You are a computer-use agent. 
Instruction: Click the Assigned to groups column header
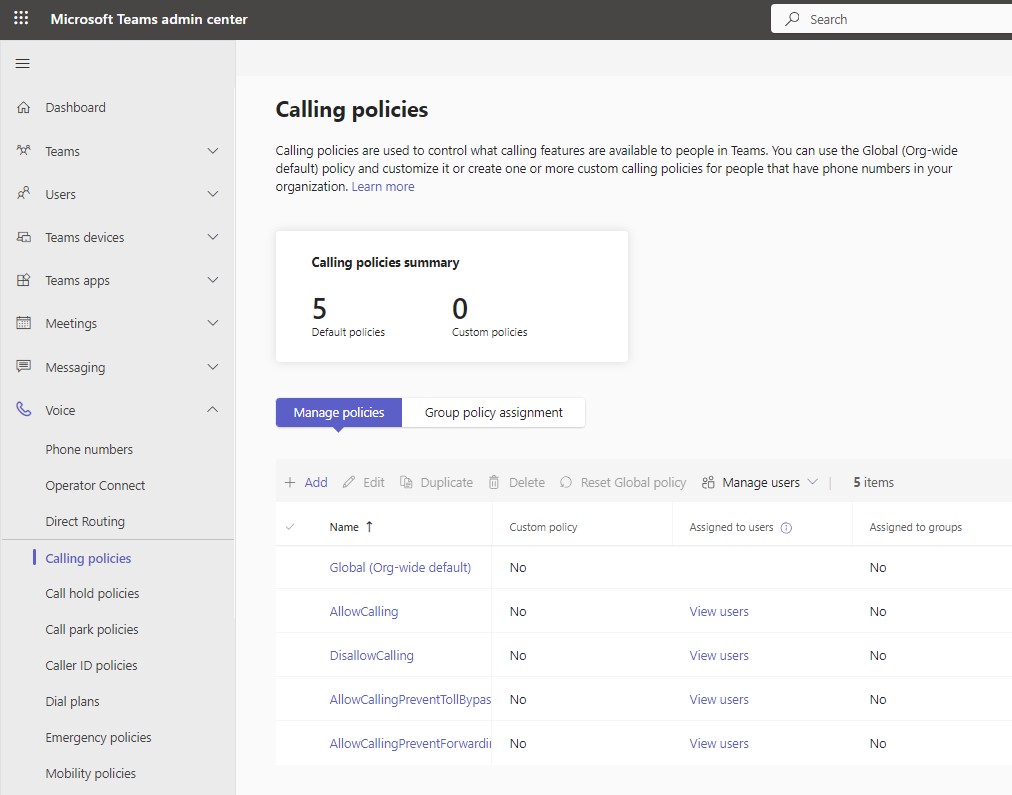click(915, 527)
